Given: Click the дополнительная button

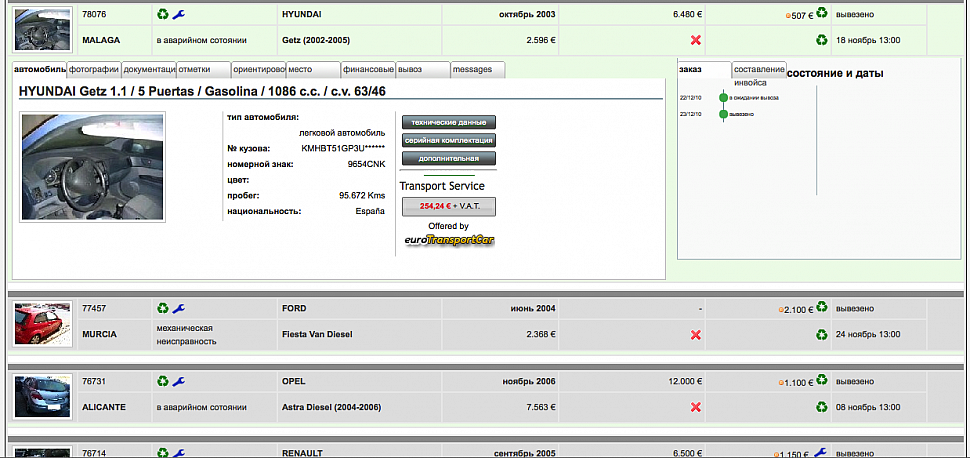Looking at the screenshot, I should click(449, 158).
